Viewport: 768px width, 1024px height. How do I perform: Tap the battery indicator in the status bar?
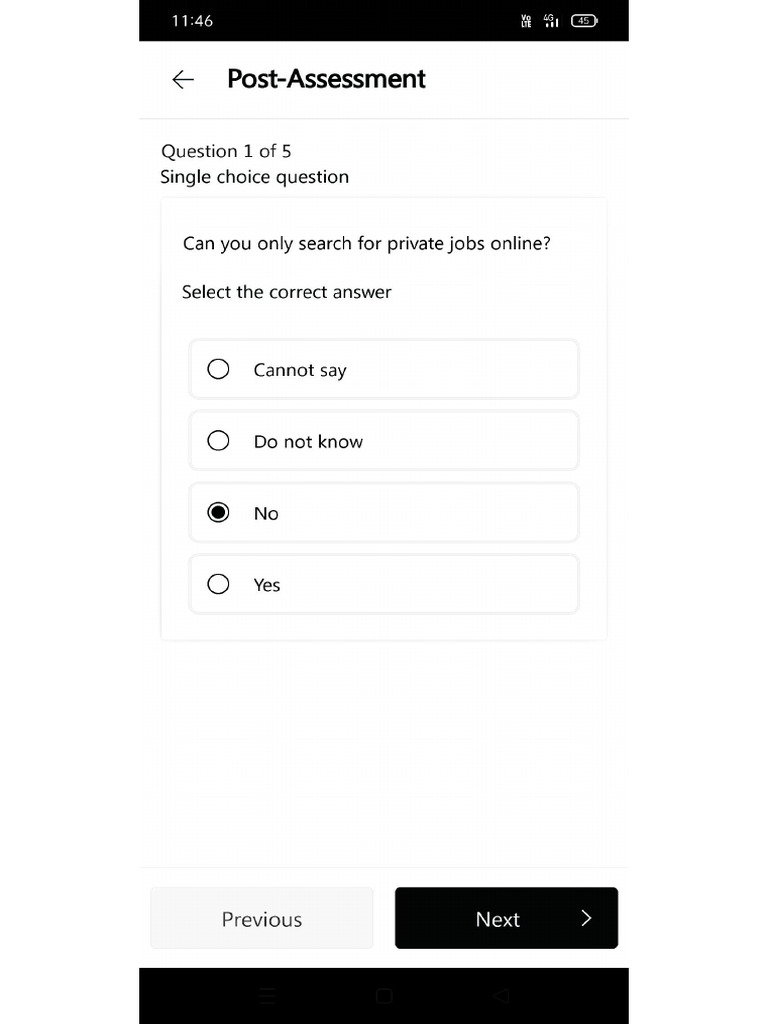[x=584, y=21]
